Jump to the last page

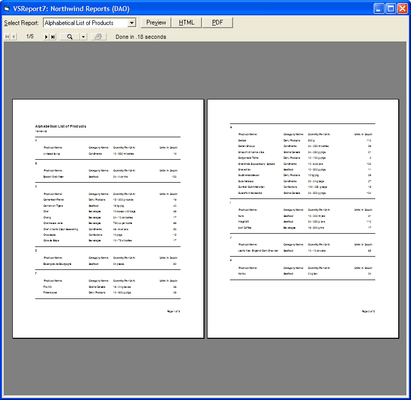pyautogui.click(x=53, y=37)
